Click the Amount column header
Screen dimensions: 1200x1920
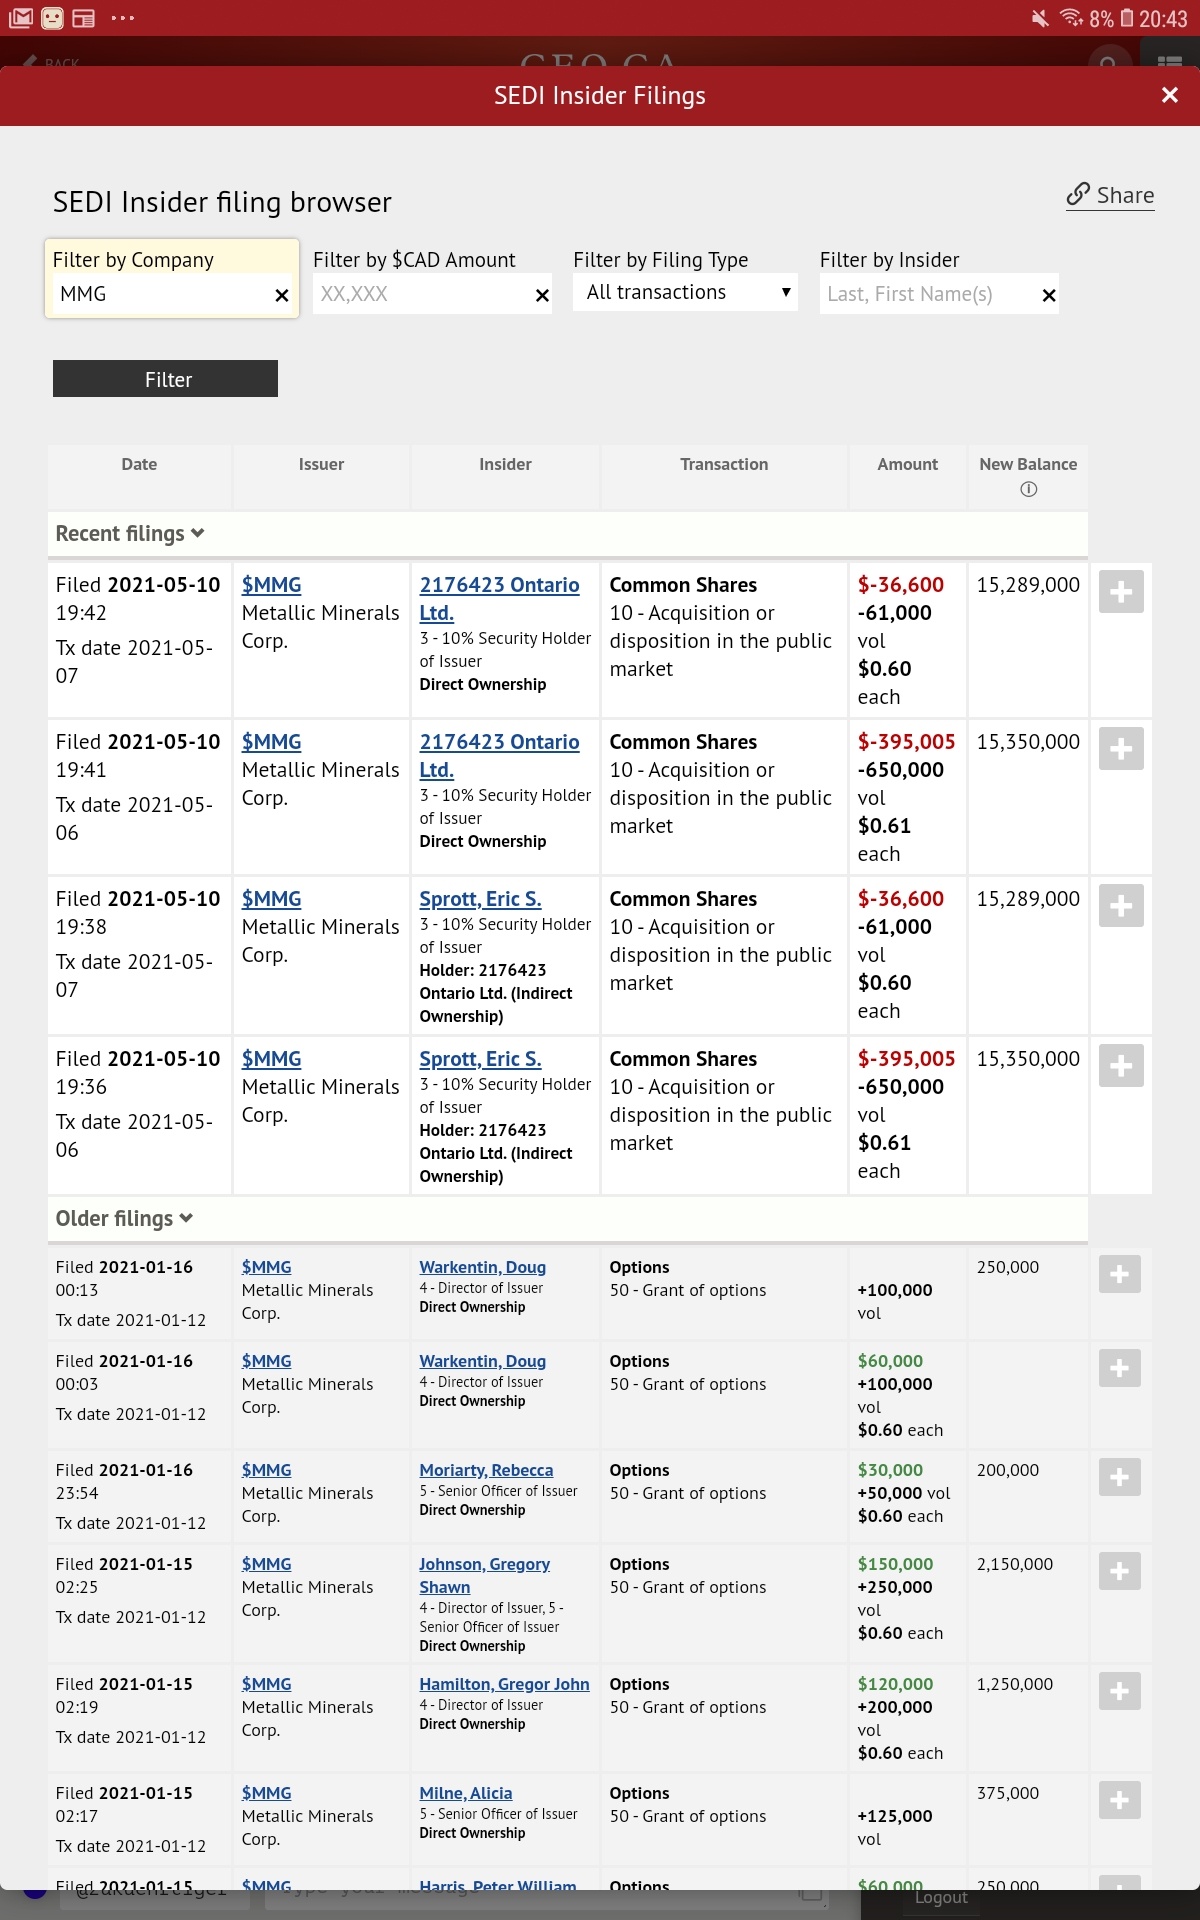tap(907, 464)
